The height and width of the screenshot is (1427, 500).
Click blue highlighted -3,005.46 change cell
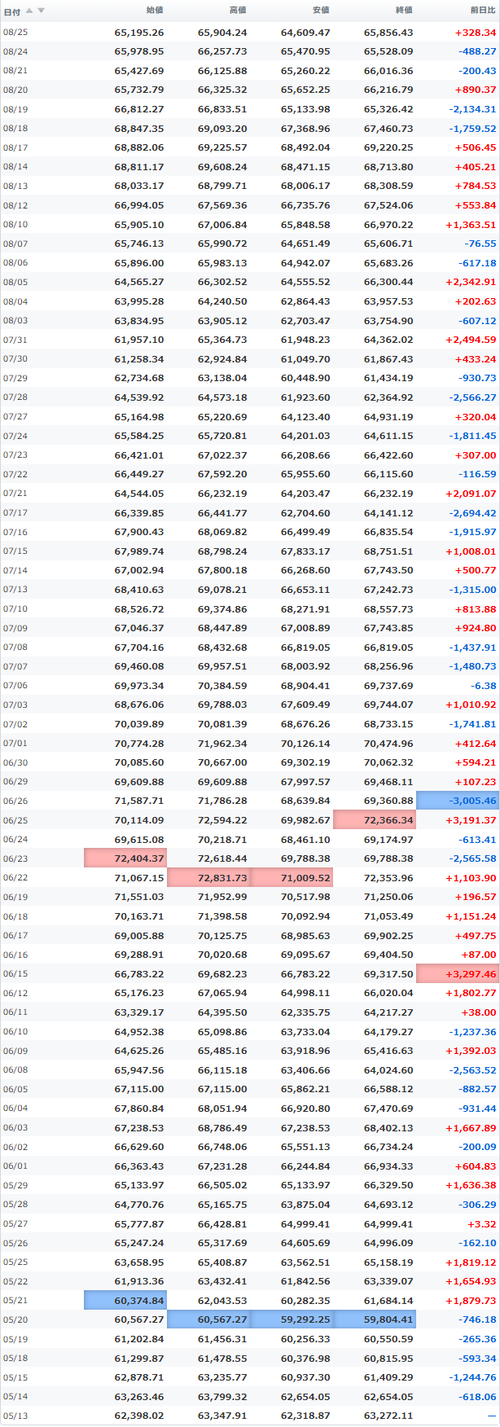tap(457, 800)
